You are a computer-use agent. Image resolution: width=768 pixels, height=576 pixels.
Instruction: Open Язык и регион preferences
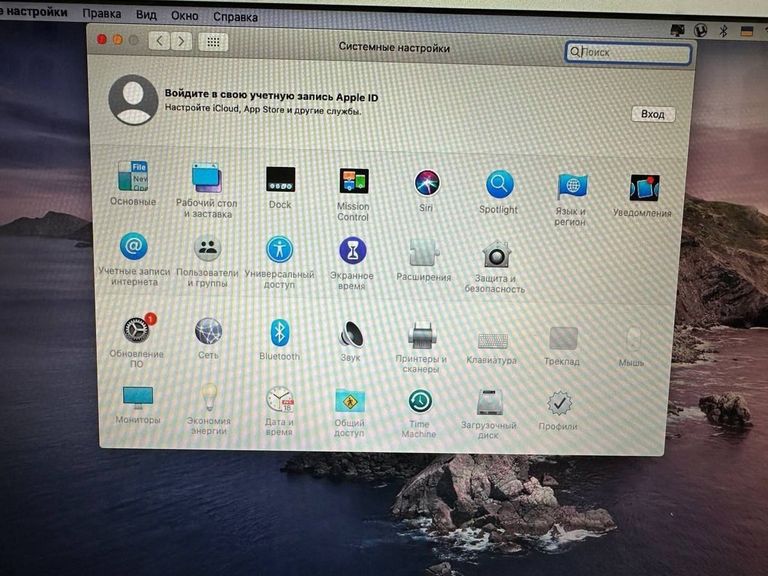coord(571,187)
